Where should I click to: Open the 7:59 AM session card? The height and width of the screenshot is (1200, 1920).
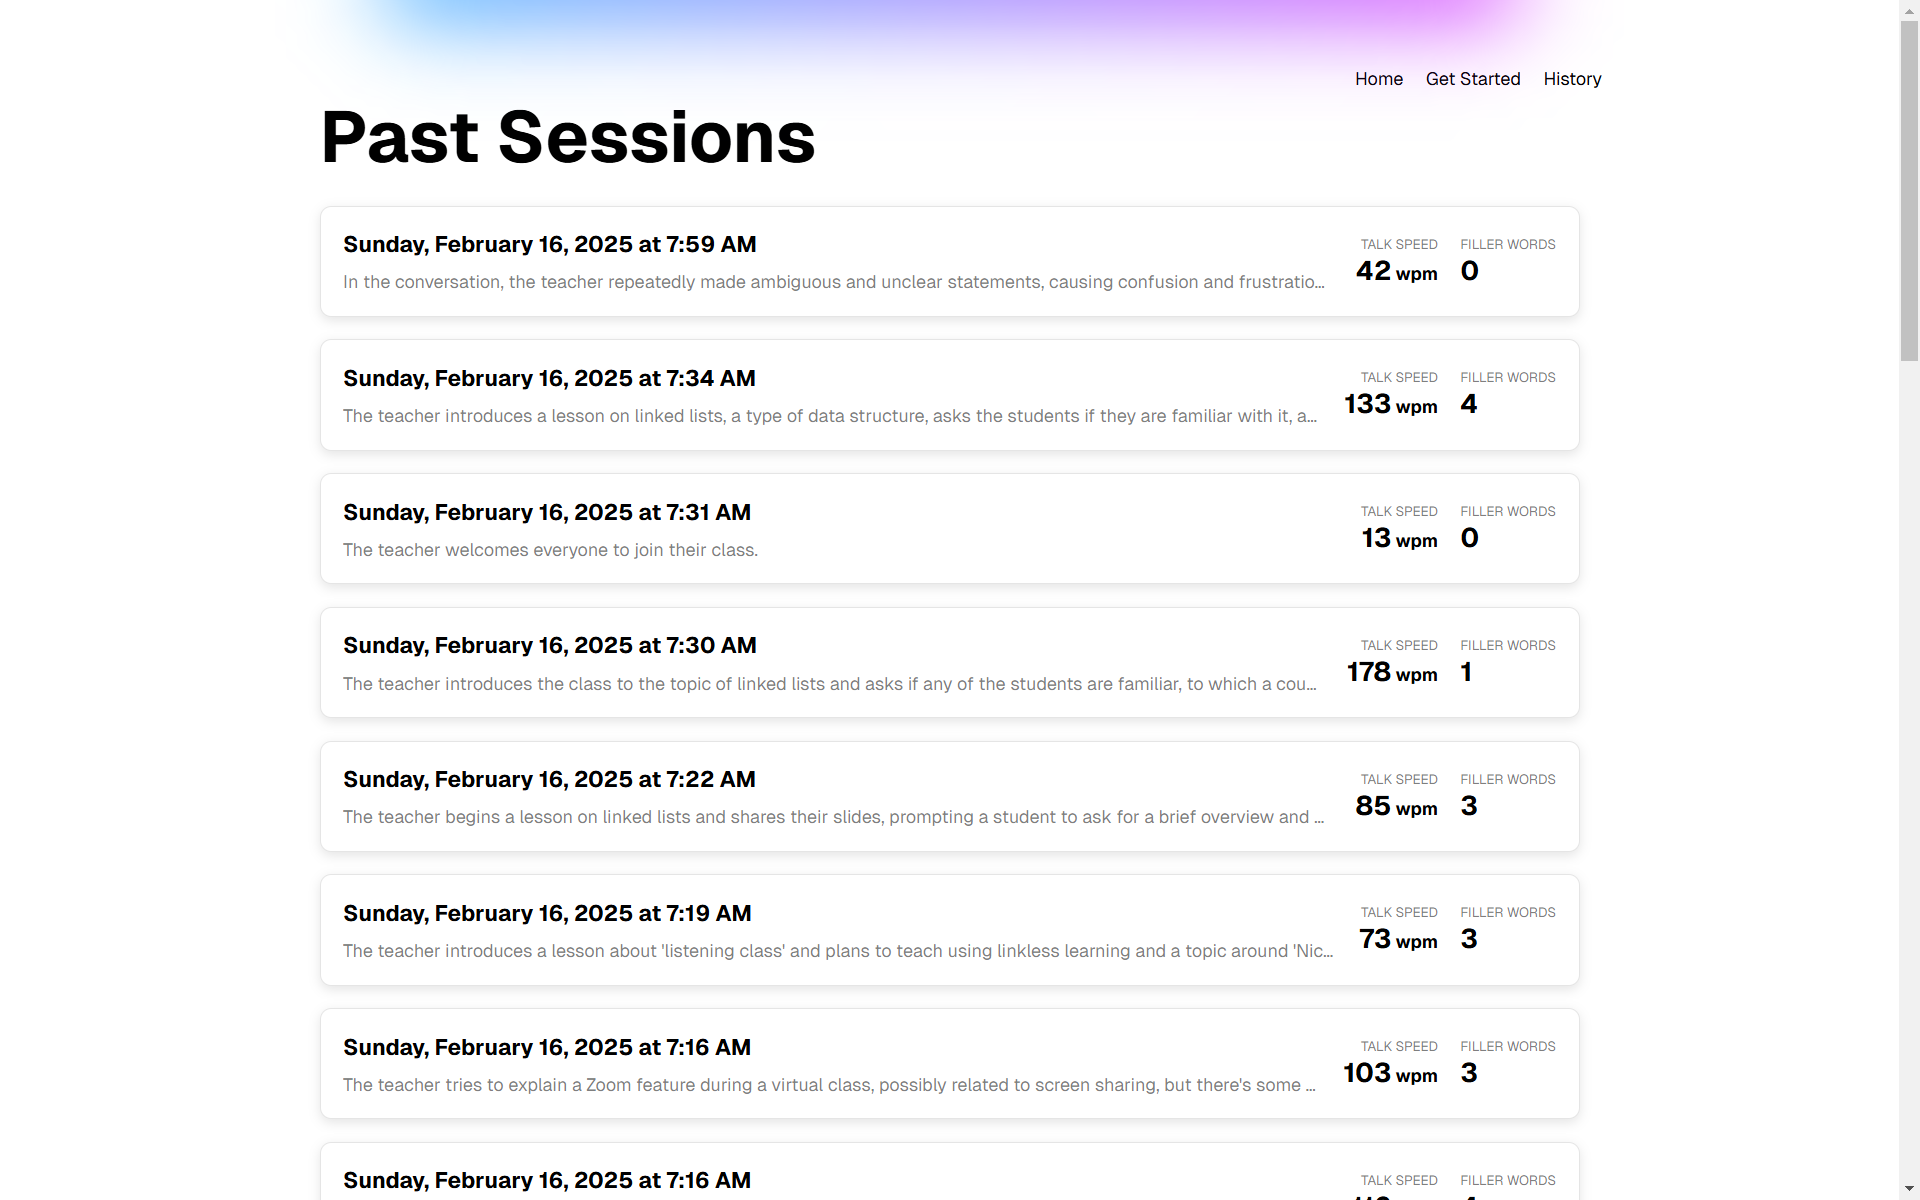(949, 262)
